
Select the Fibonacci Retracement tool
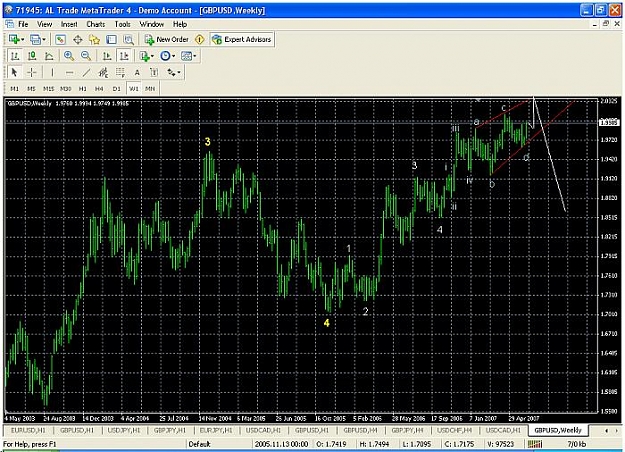[120, 73]
